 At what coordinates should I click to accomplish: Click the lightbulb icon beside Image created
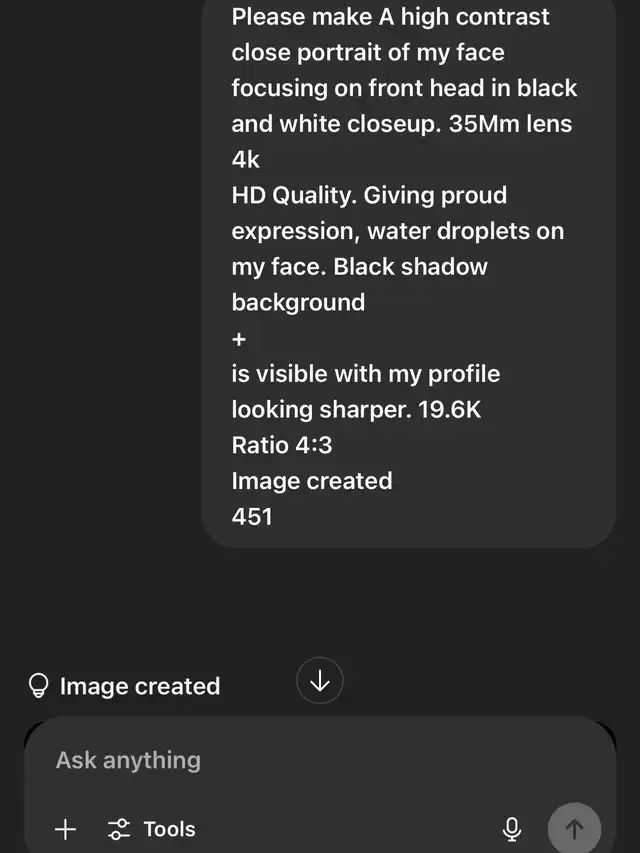[38, 686]
